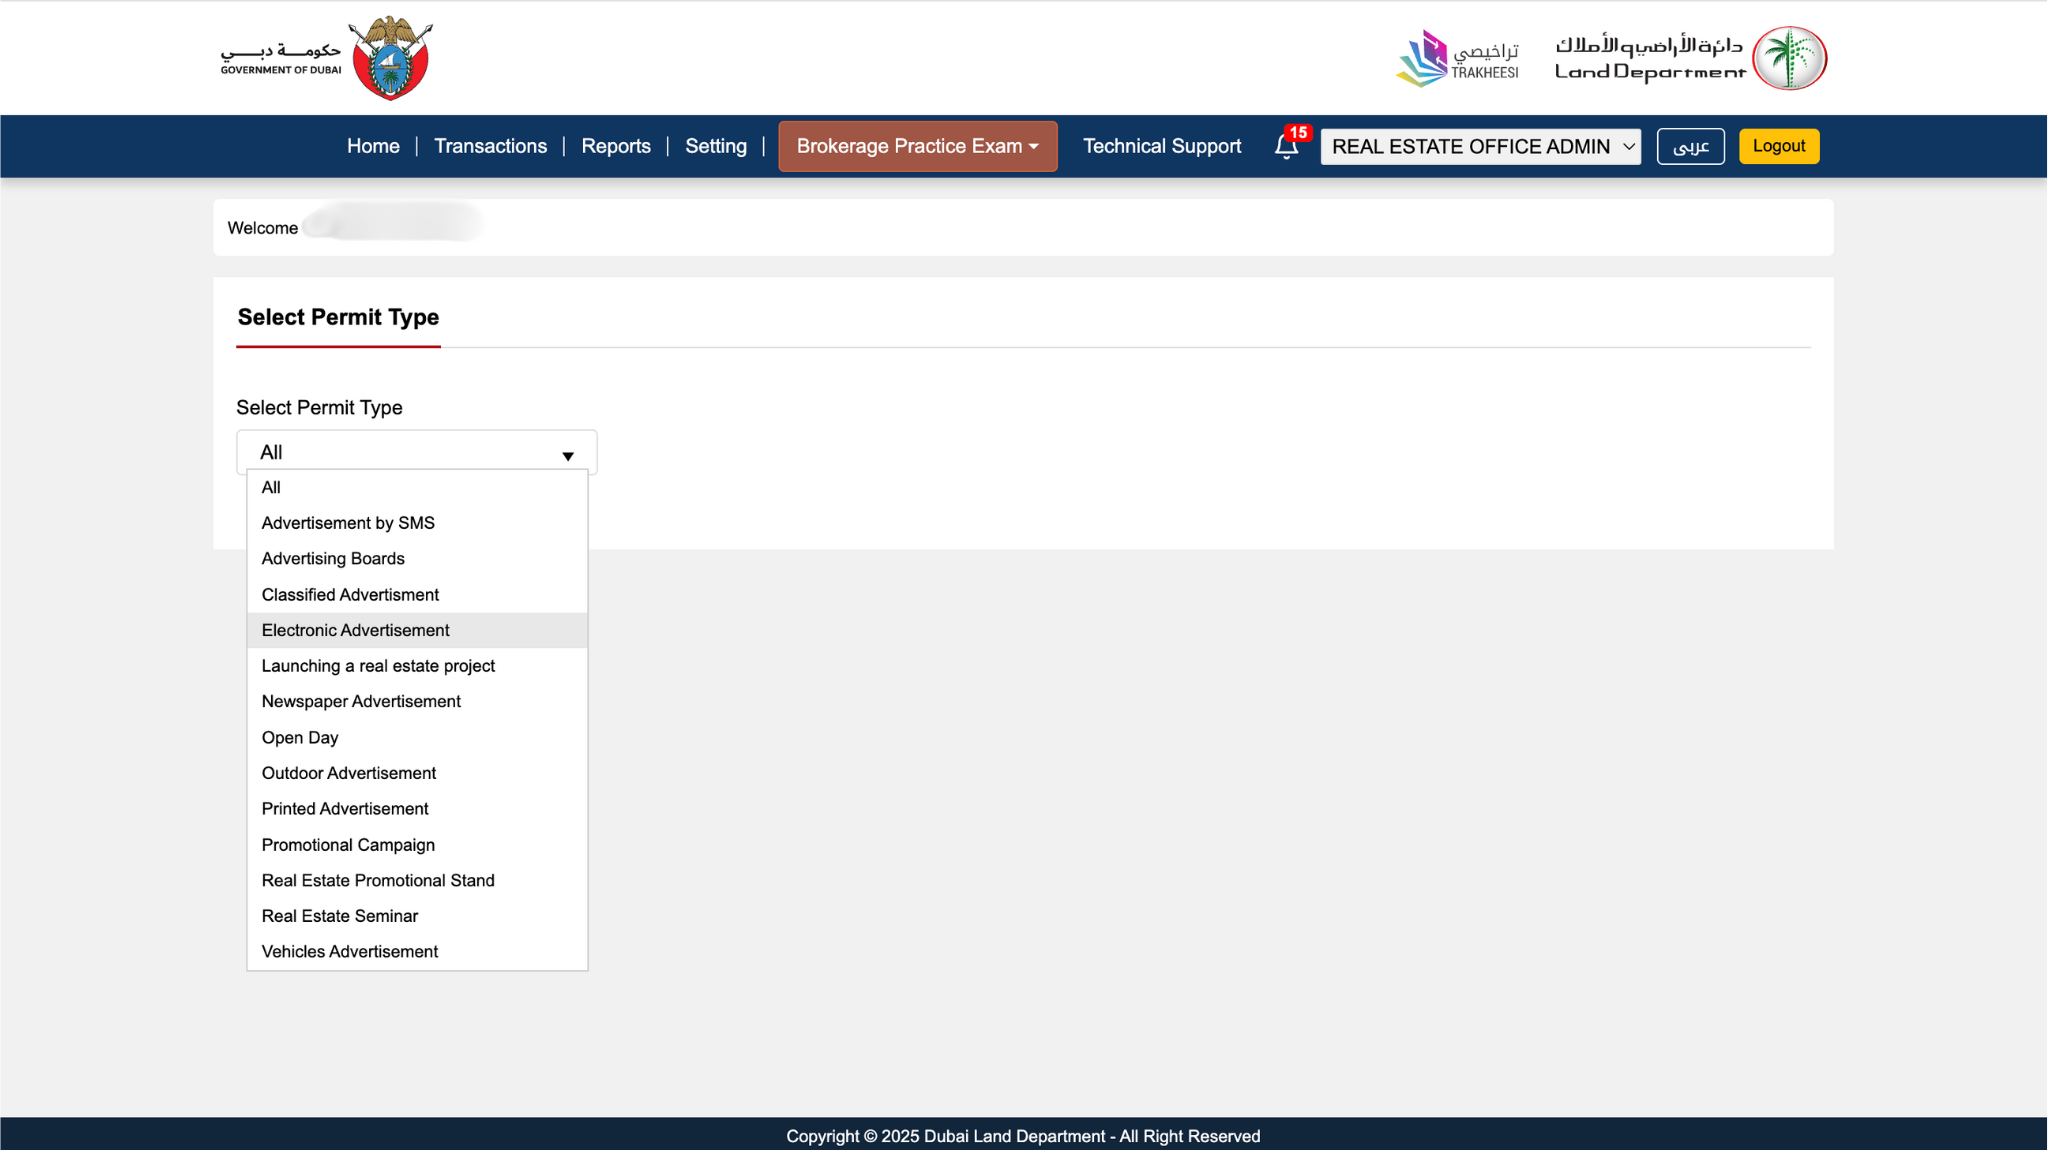Click the Trakheesi logo
Screen dimensions: 2048x1150
coord(1457,58)
